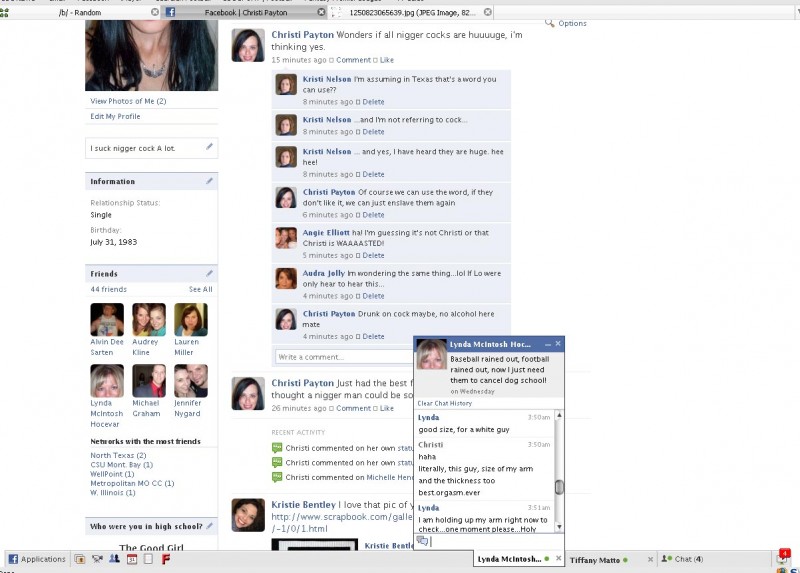This screenshot has width=800, height=573.
Task: Click the chat scrollbar up arrow
Action: click(559, 415)
